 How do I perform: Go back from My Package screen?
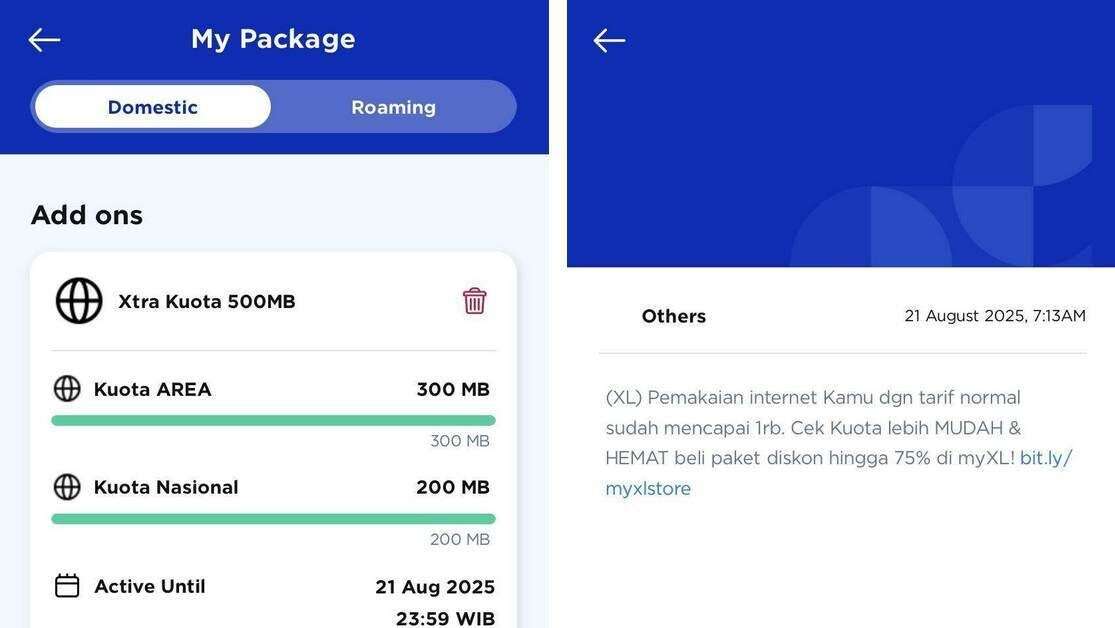44,40
